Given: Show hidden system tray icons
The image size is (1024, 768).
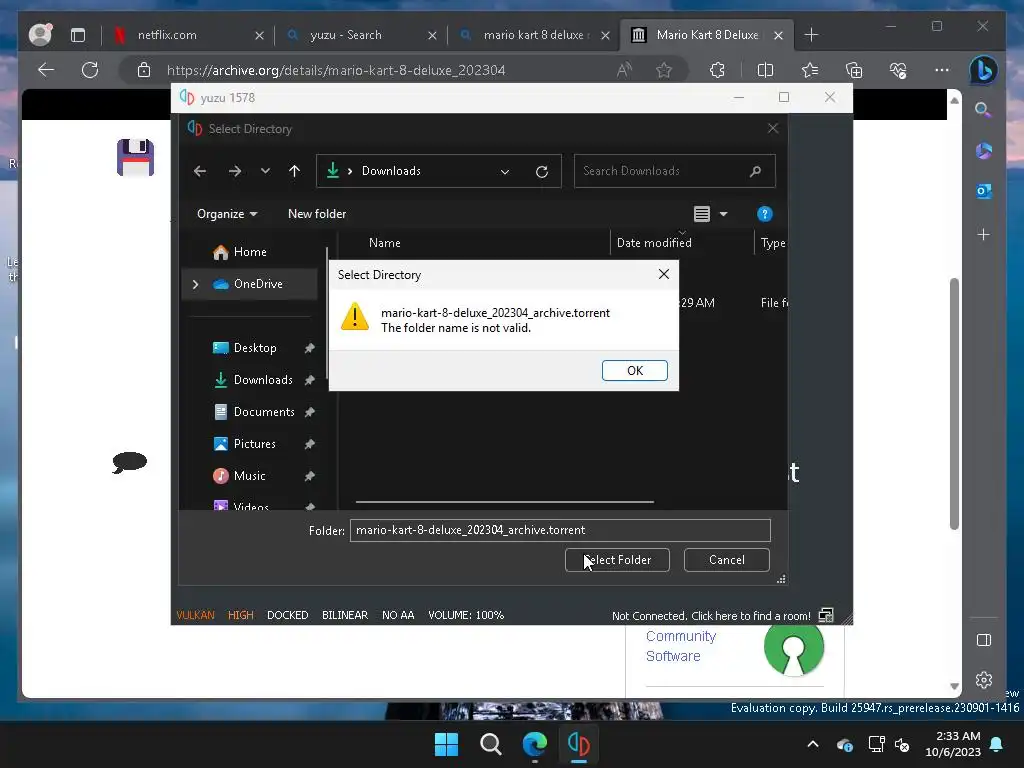Looking at the screenshot, I should (x=812, y=744).
